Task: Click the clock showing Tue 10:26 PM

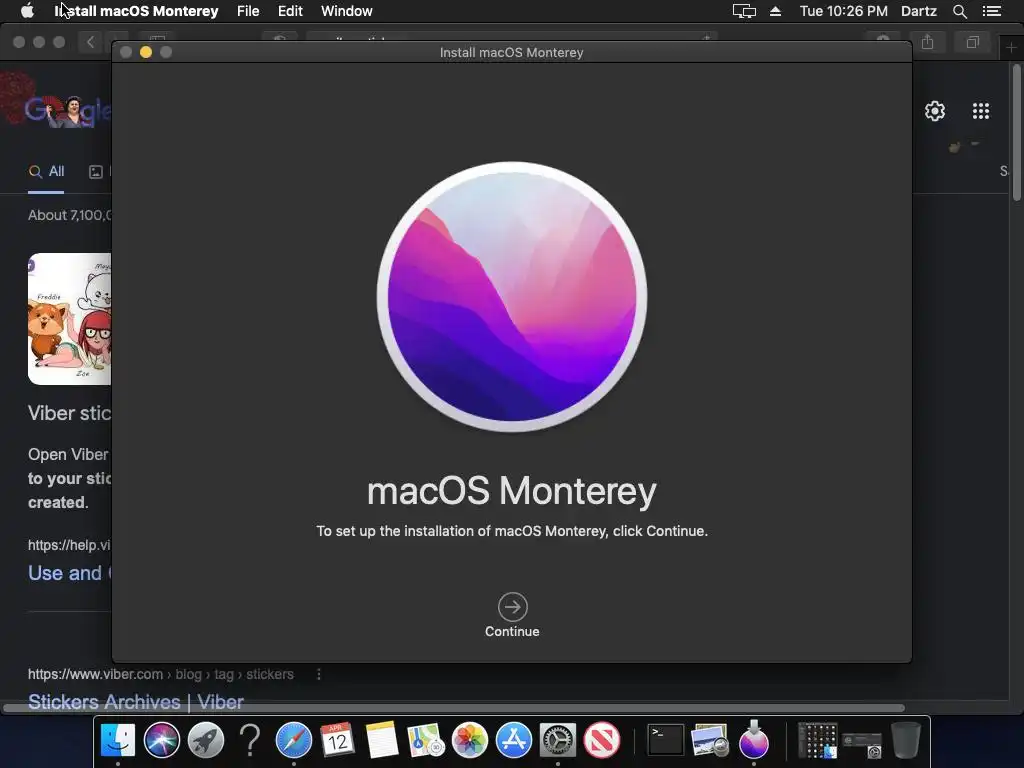Action: pos(843,11)
